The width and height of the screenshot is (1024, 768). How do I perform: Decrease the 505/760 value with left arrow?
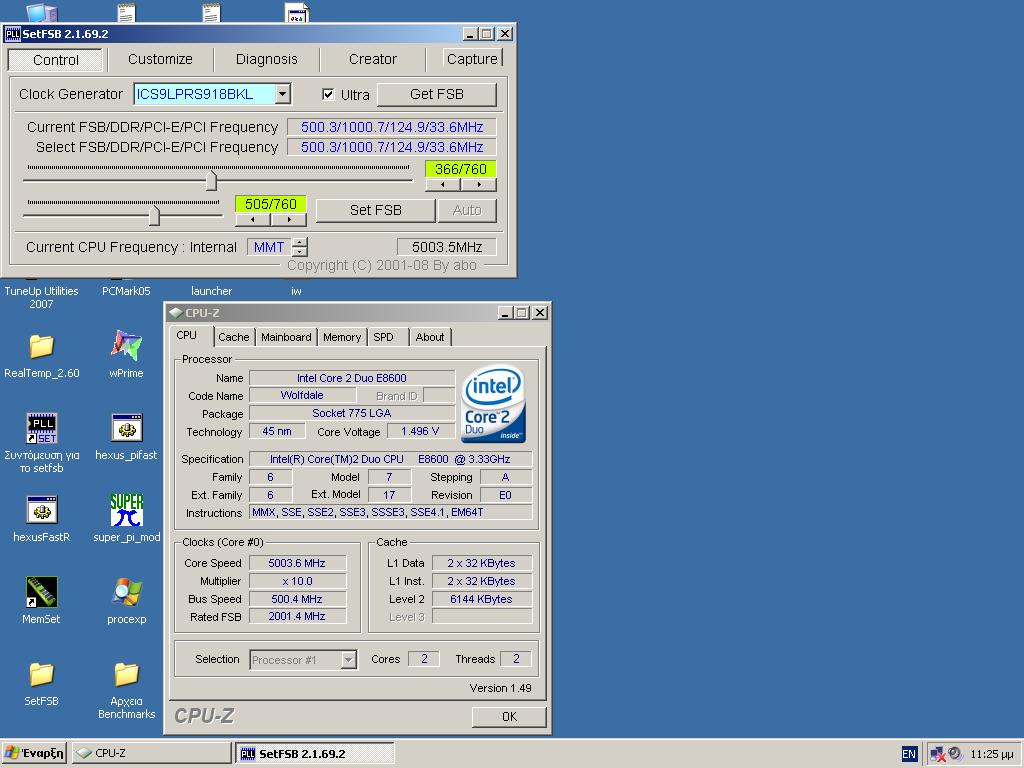click(x=253, y=220)
